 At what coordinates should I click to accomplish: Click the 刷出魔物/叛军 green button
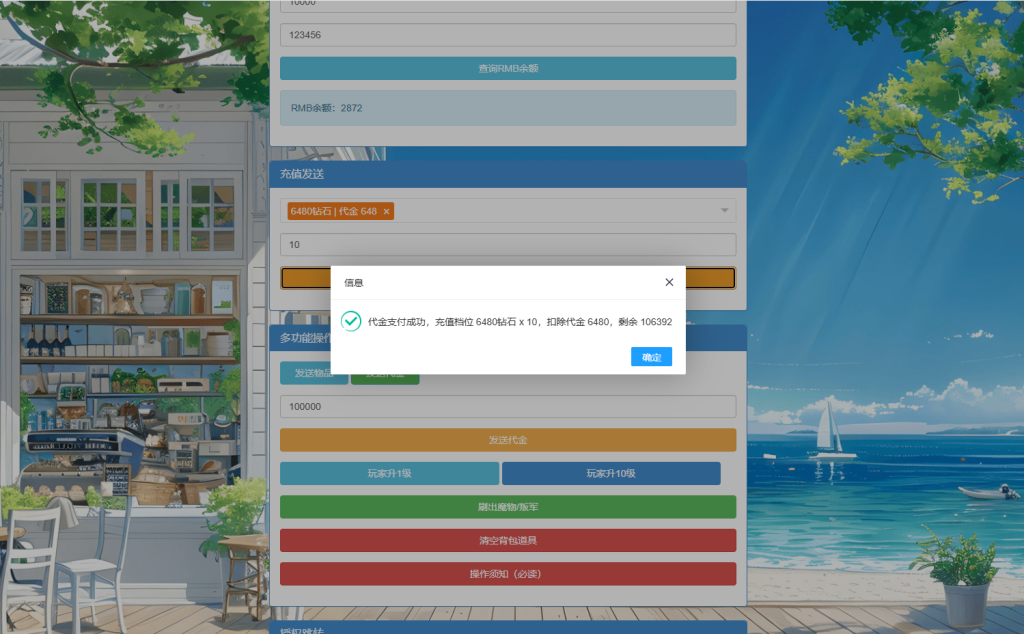508,507
